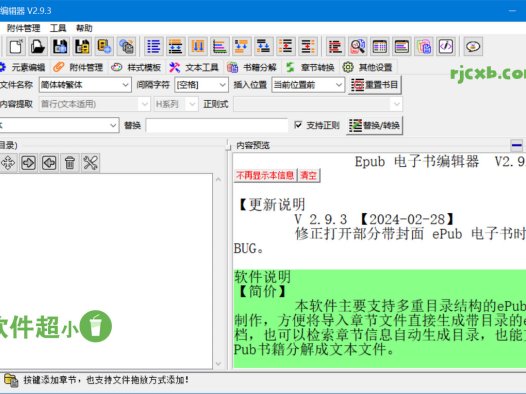Click the coloured copy-pages toolbar icon
The width and height of the screenshot is (526, 394).
tap(424, 46)
